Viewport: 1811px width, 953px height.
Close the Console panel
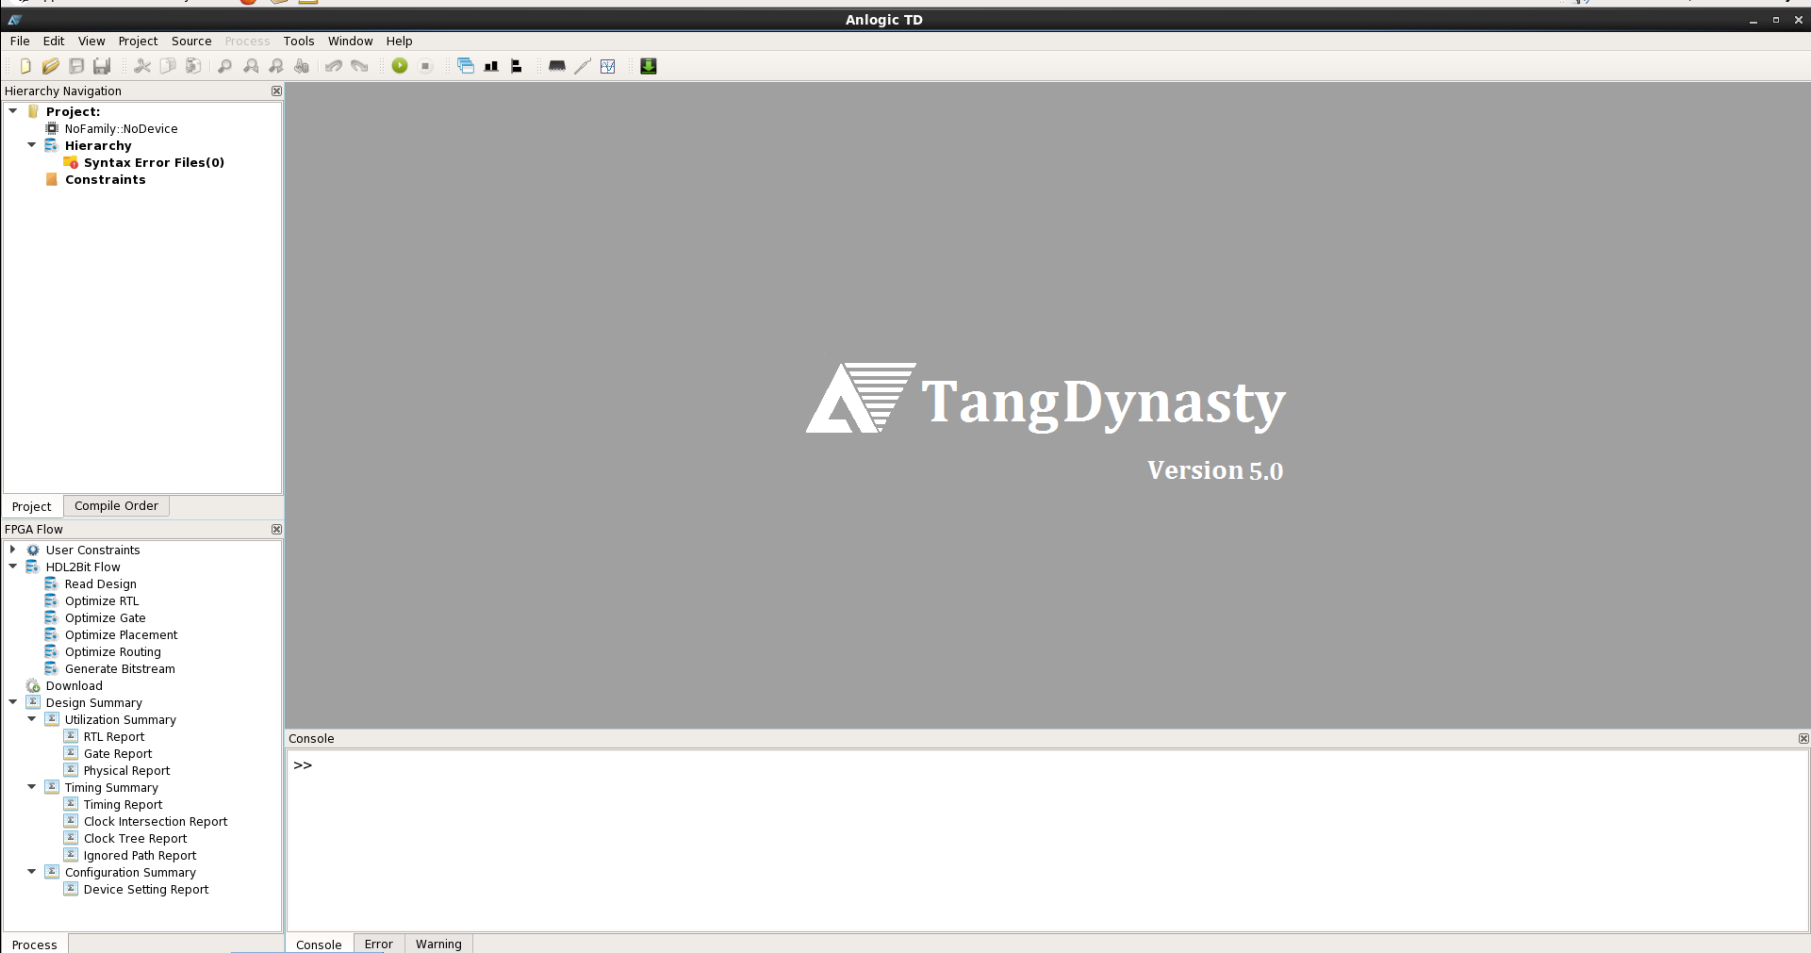tap(1803, 739)
